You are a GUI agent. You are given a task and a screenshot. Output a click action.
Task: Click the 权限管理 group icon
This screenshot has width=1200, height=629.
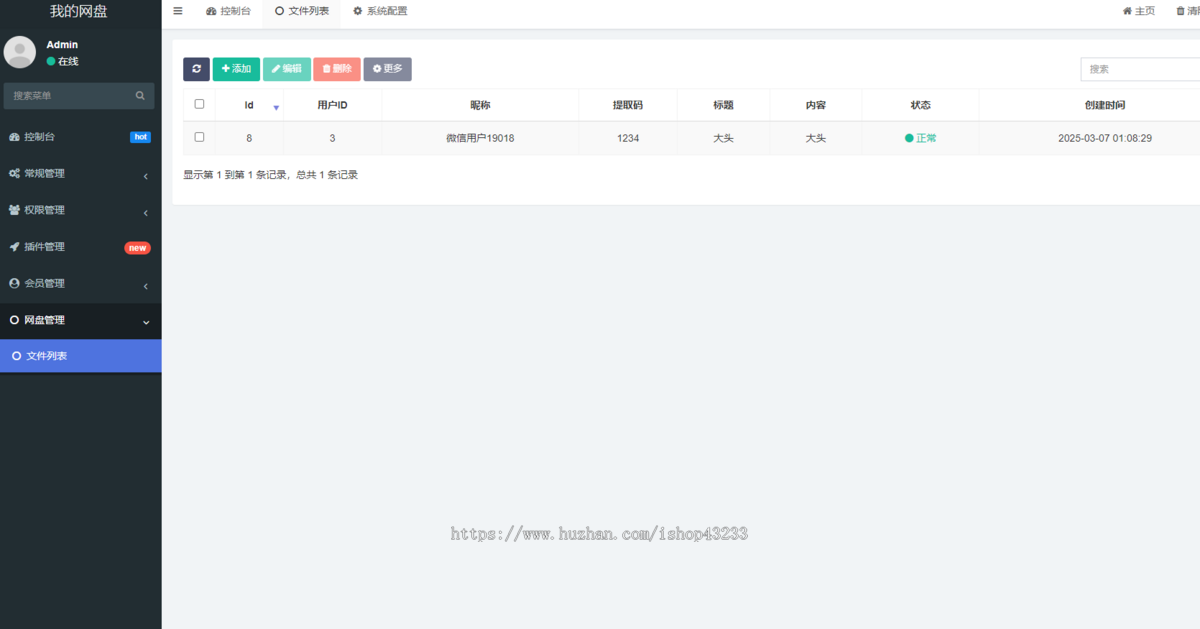coord(14,210)
